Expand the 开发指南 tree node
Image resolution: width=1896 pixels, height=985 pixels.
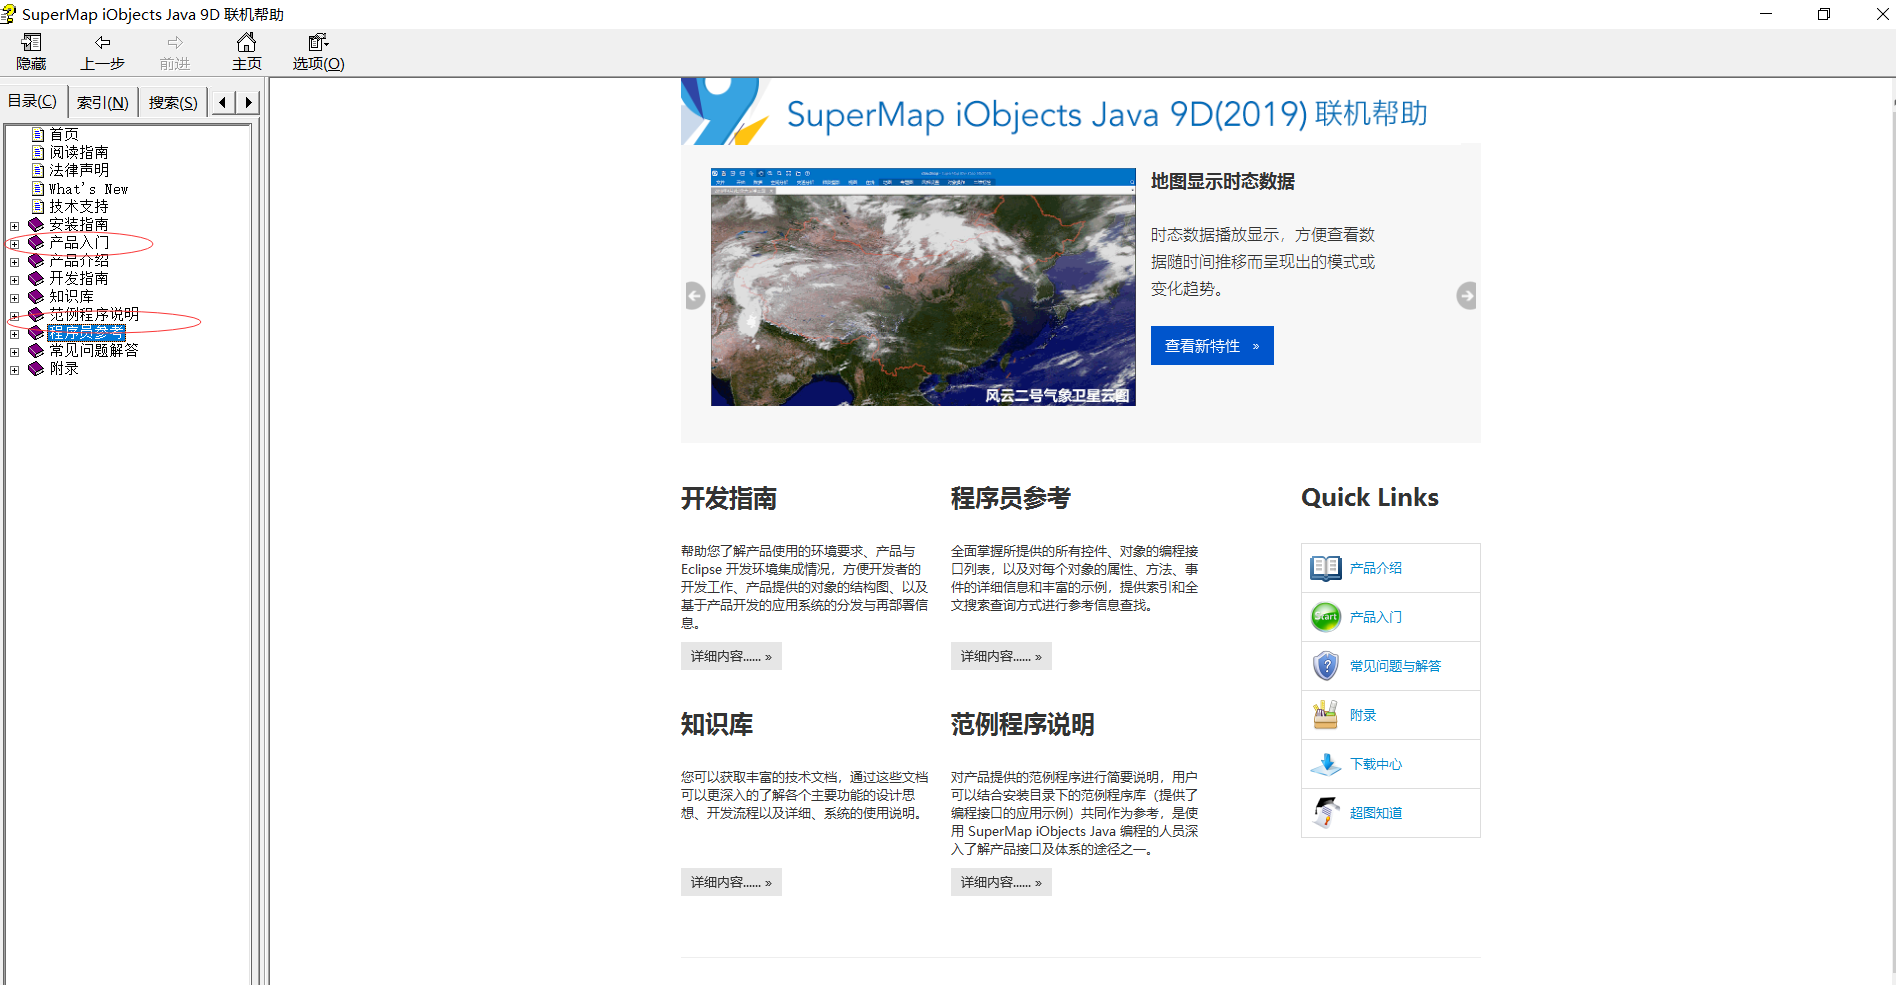coord(15,280)
